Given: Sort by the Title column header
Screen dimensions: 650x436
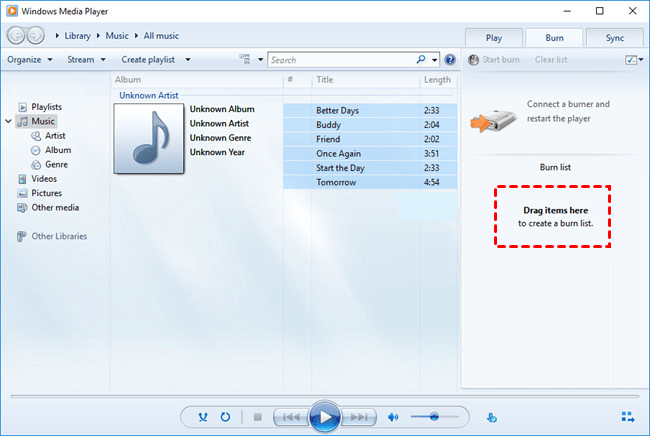Looking at the screenshot, I should (365, 80).
